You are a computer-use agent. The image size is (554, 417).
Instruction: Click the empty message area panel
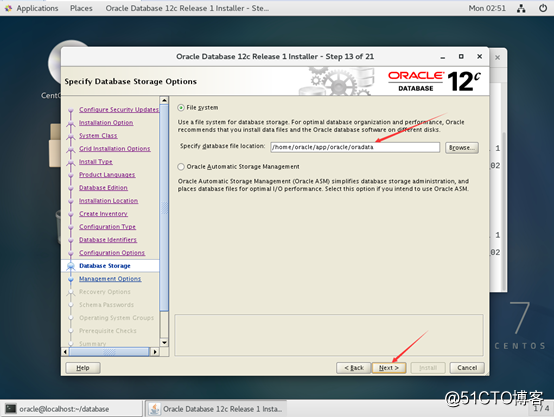pos(329,335)
